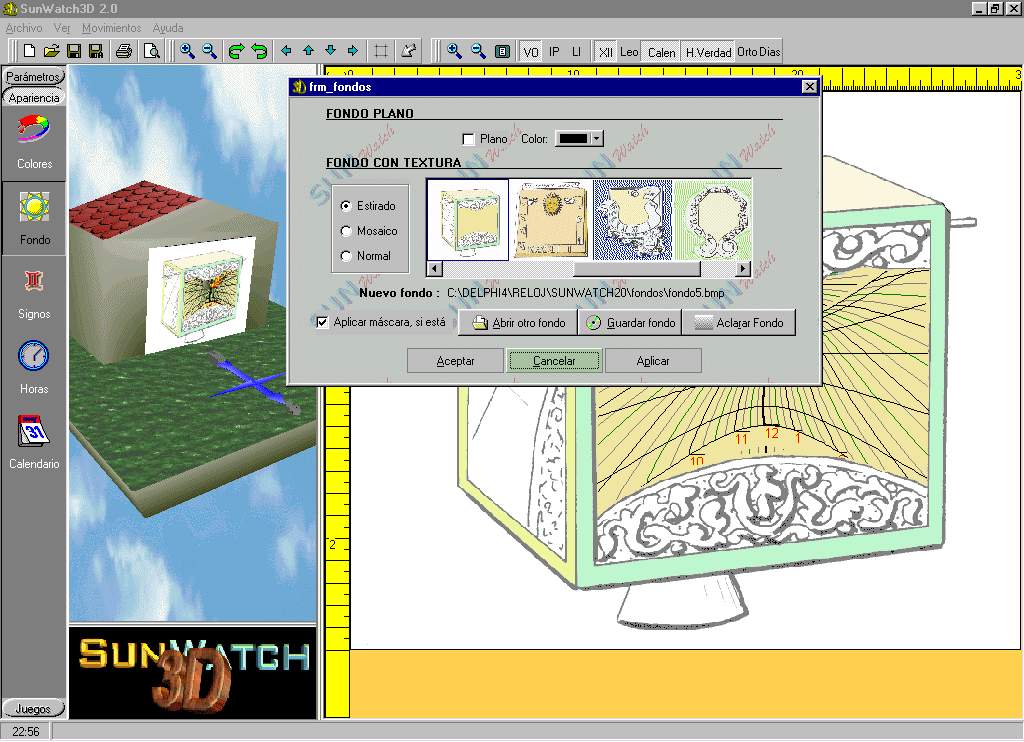The height and width of the screenshot is (742, 1024).
Task: Select the Mosaico radio option
Action: tap(346, 231)
